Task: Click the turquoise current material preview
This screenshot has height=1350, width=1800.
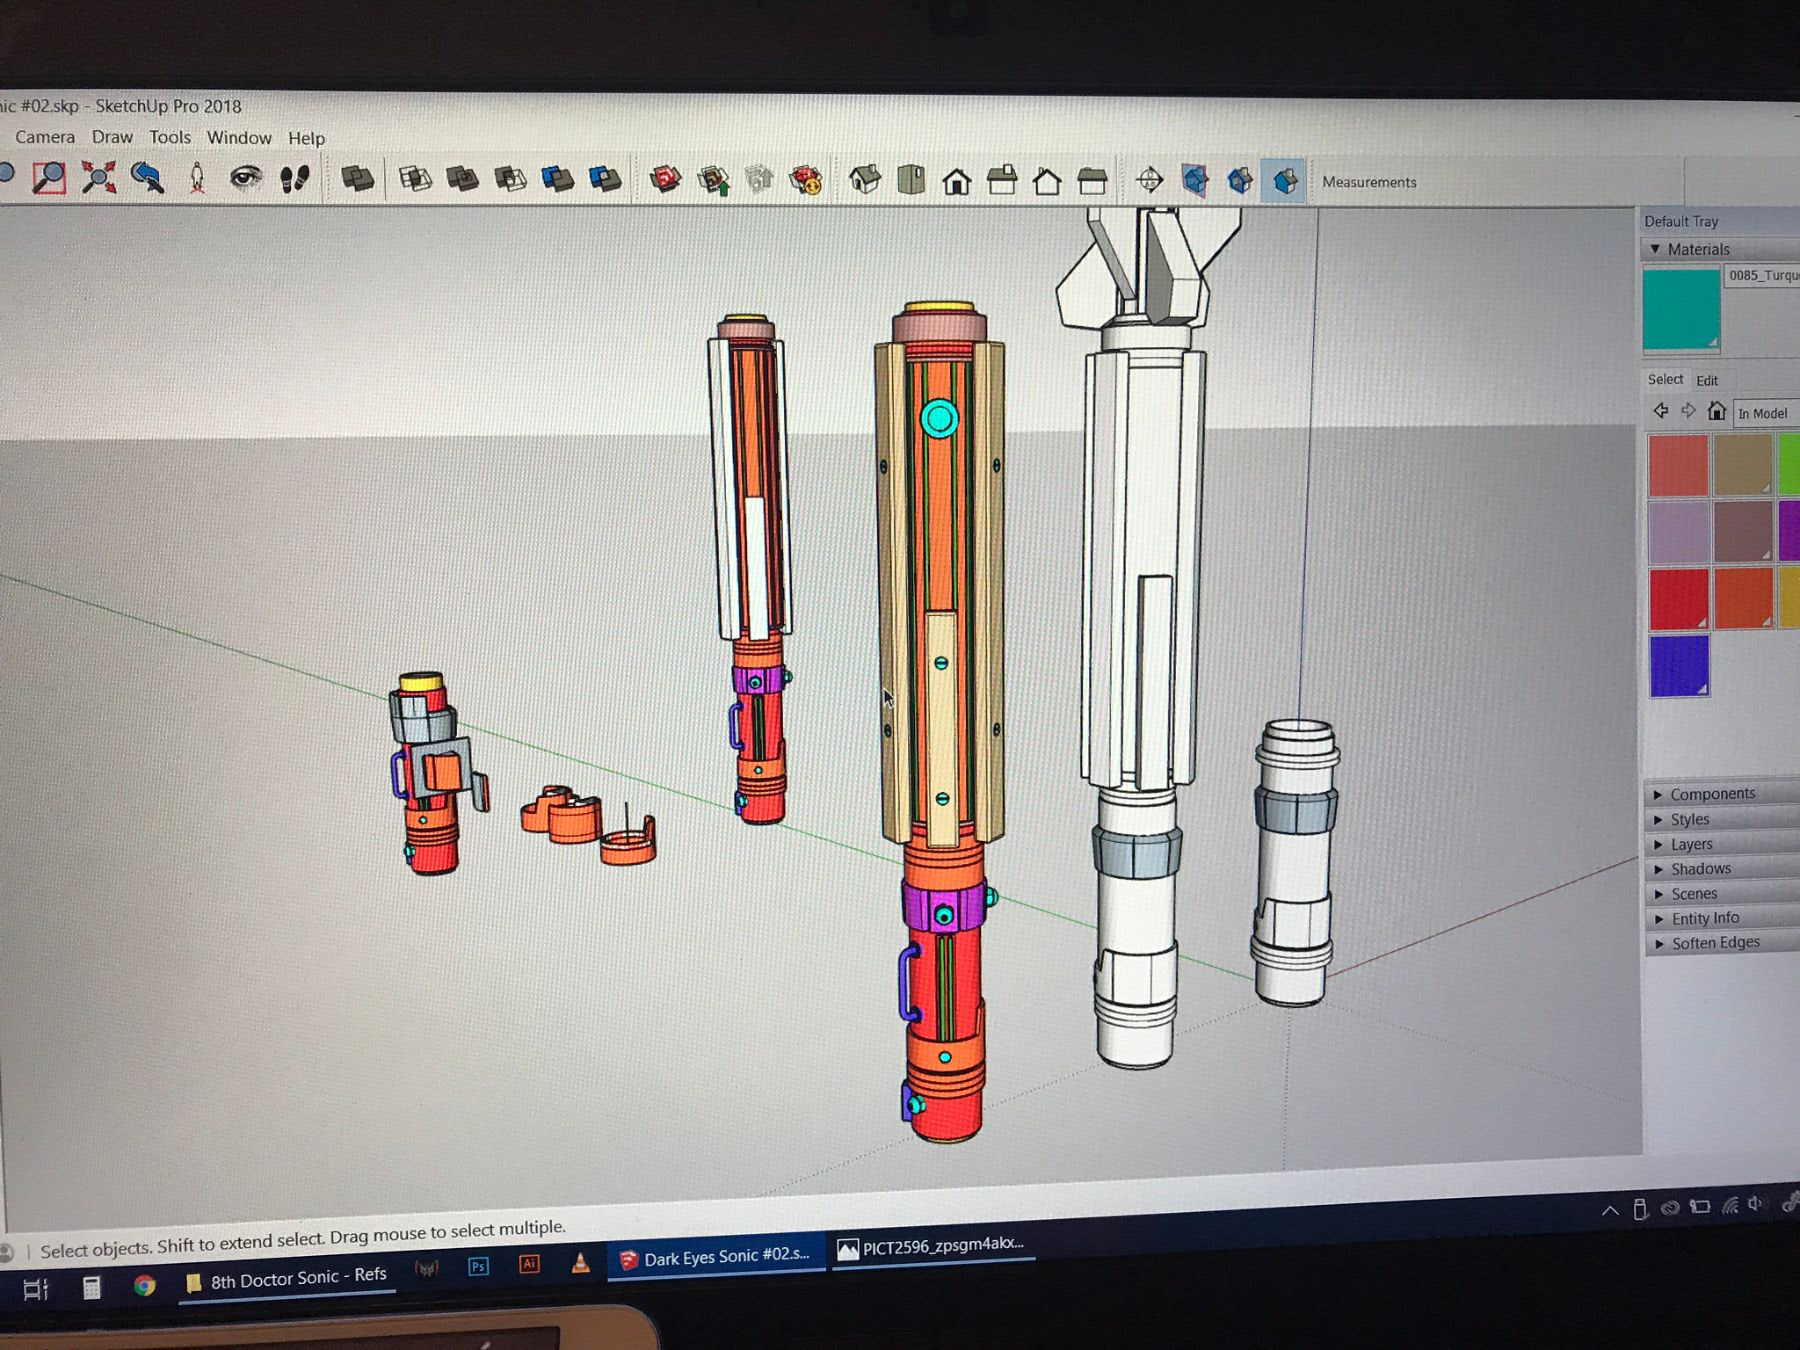Action: pos(1681,309)
